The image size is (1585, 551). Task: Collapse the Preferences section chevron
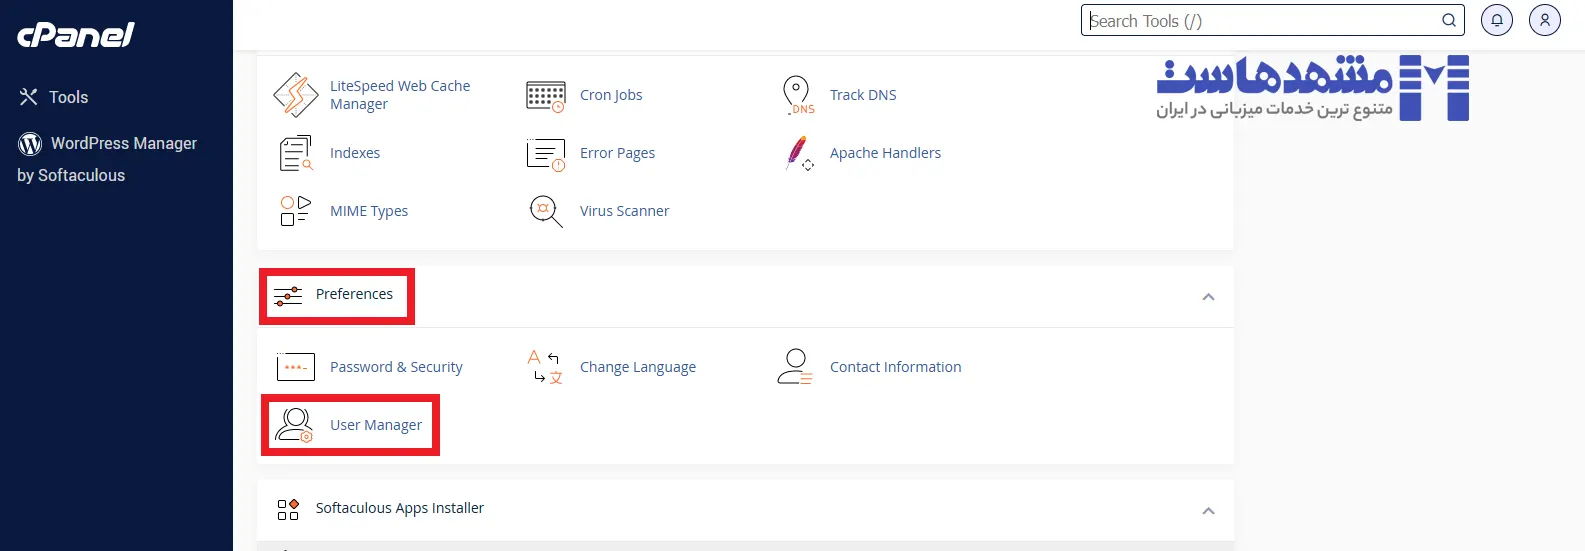(x=1208, y=297)
